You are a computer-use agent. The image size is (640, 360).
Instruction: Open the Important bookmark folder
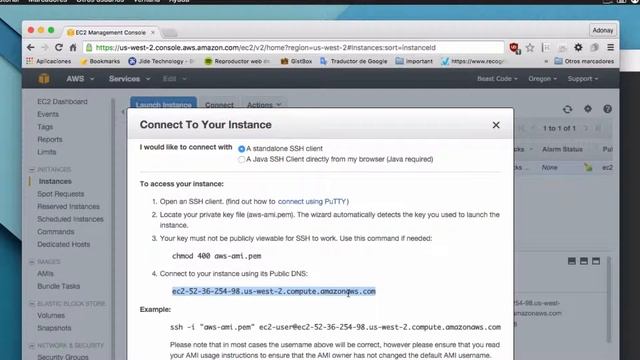point(414,61)
